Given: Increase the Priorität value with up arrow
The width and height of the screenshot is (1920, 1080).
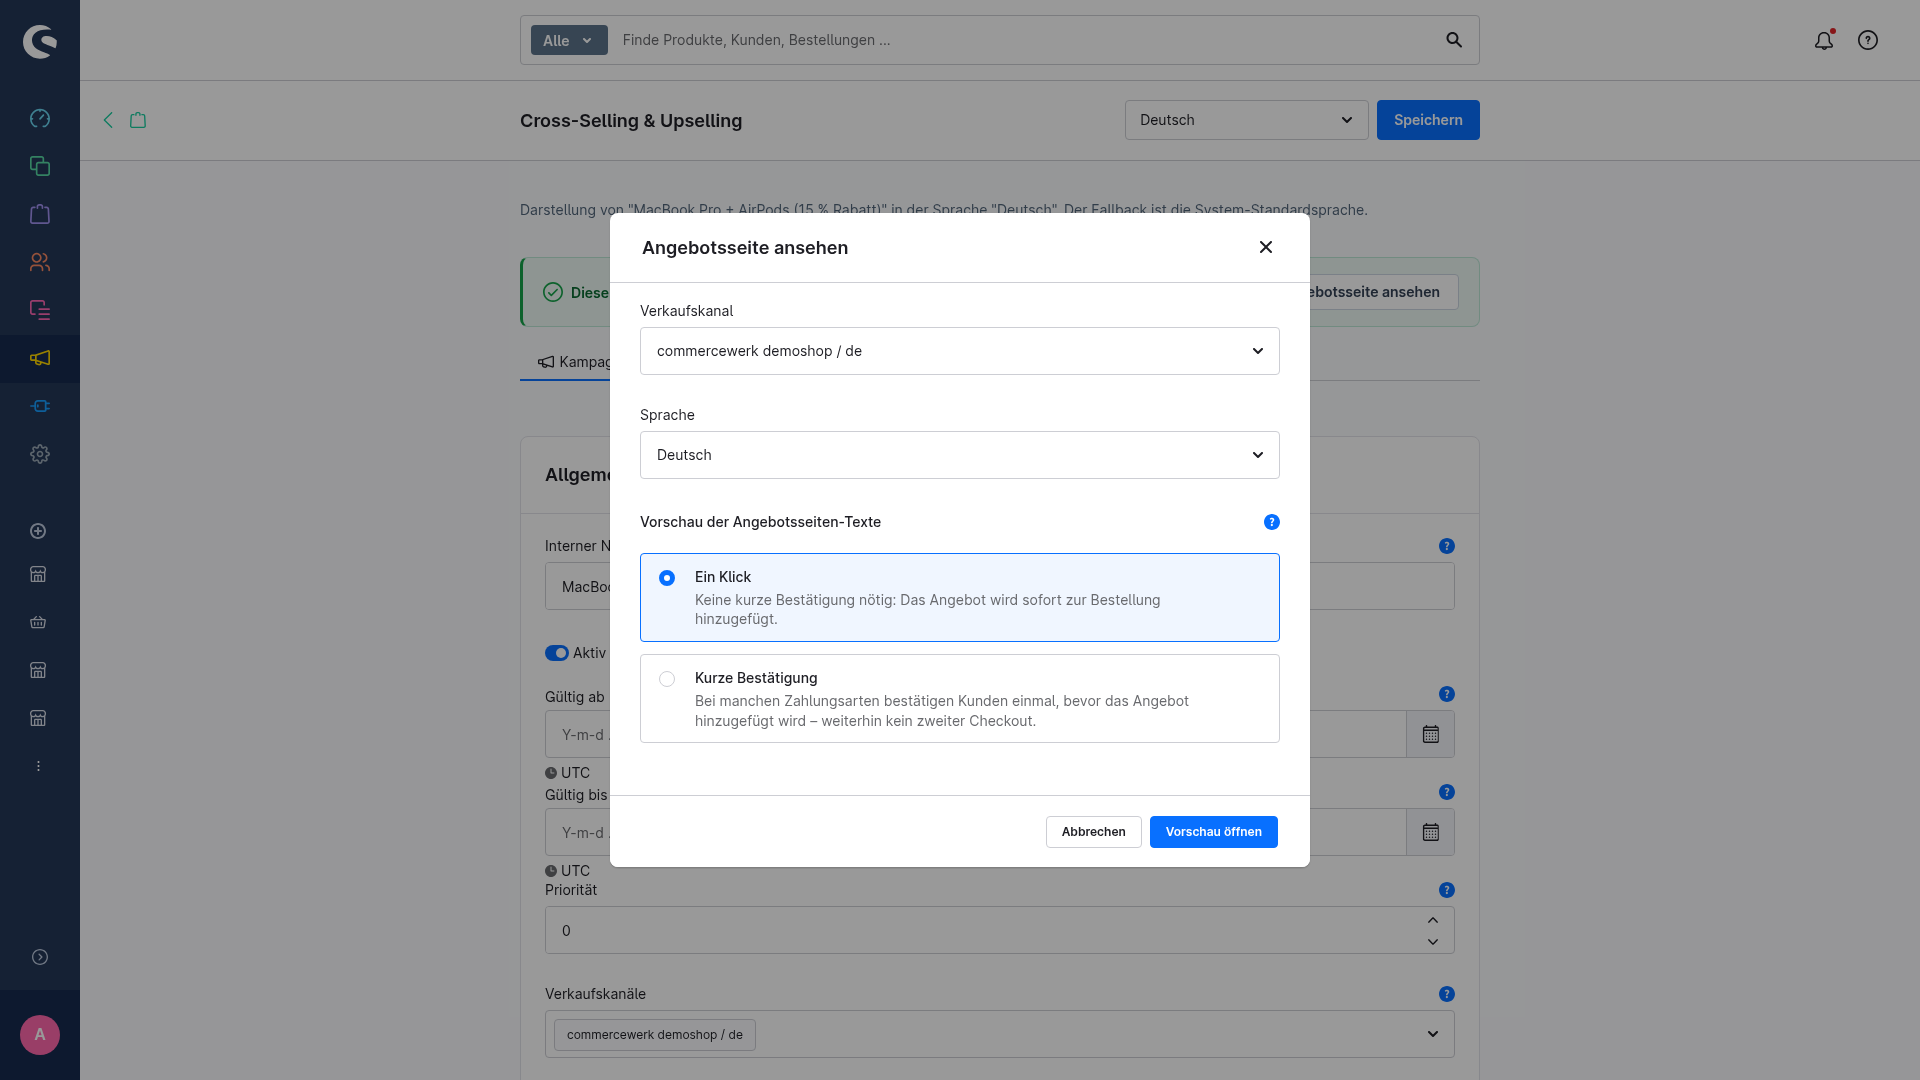Looking at the screenshot, I should tap(1433, 920).
